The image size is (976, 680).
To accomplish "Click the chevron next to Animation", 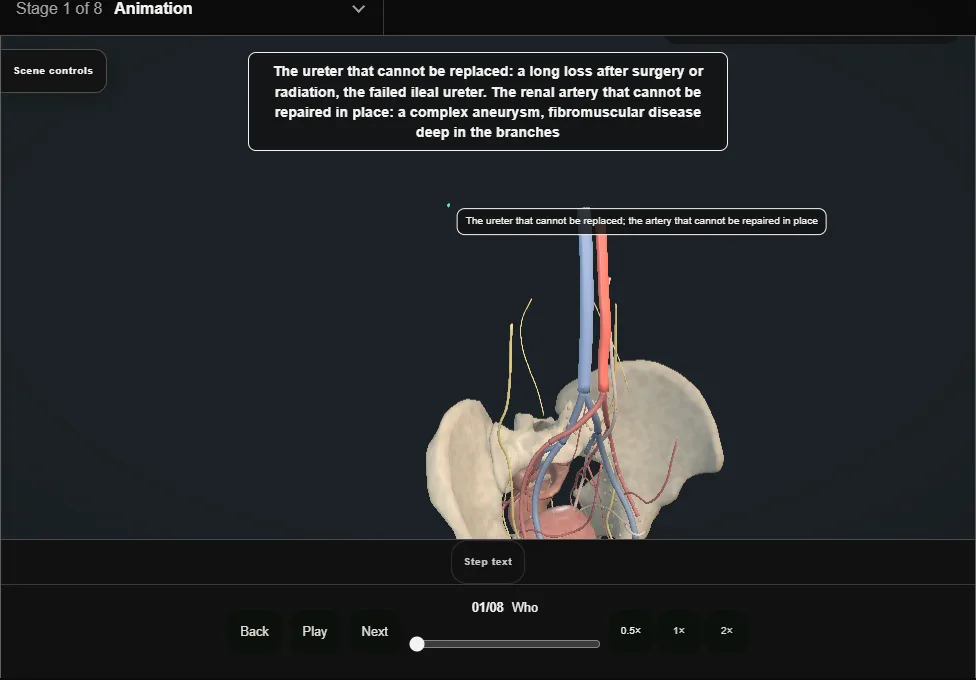I will coord(359,9).
